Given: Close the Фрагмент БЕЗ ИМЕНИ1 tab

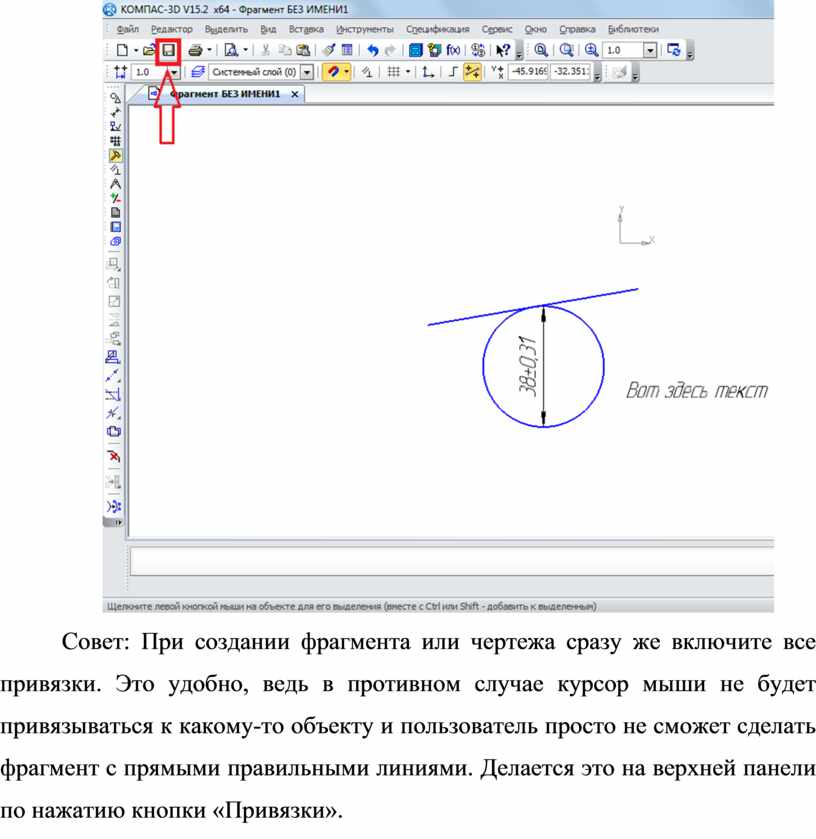Looking at the screenshot, I should (293, 94).
